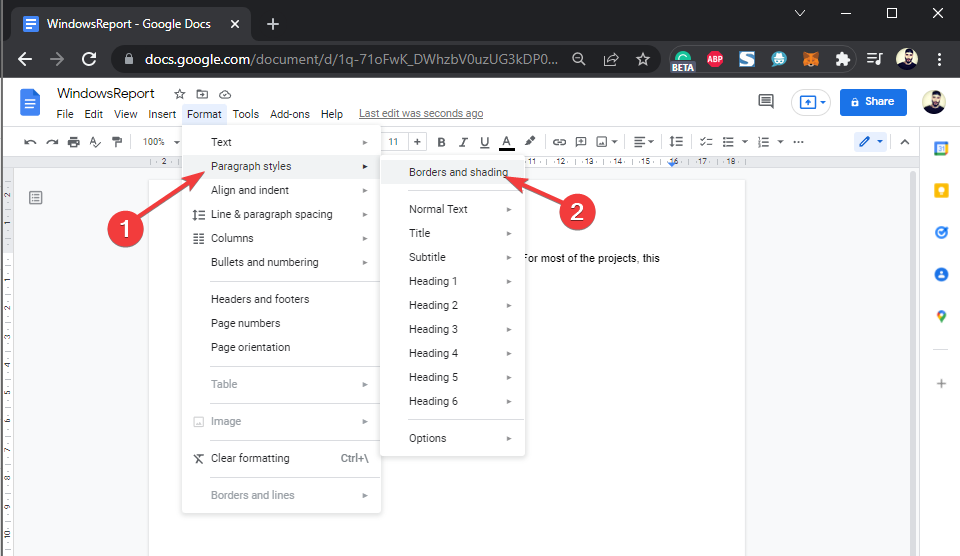Open the text alignment dropdown

pos(643,142)
